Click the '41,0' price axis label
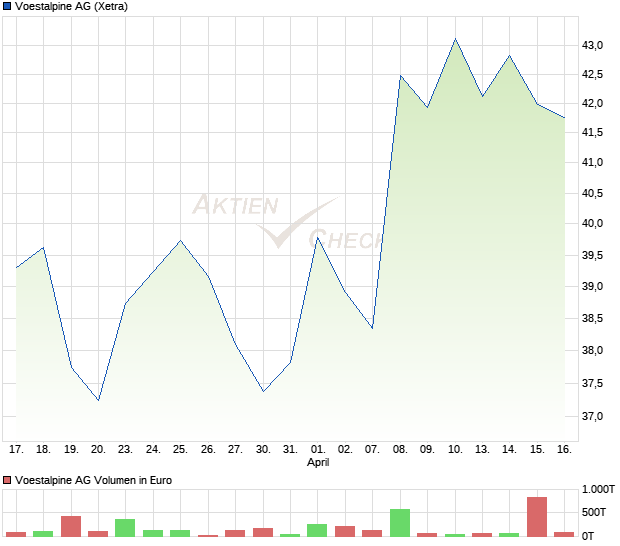620x546 pixels. [x=592, y=162]
